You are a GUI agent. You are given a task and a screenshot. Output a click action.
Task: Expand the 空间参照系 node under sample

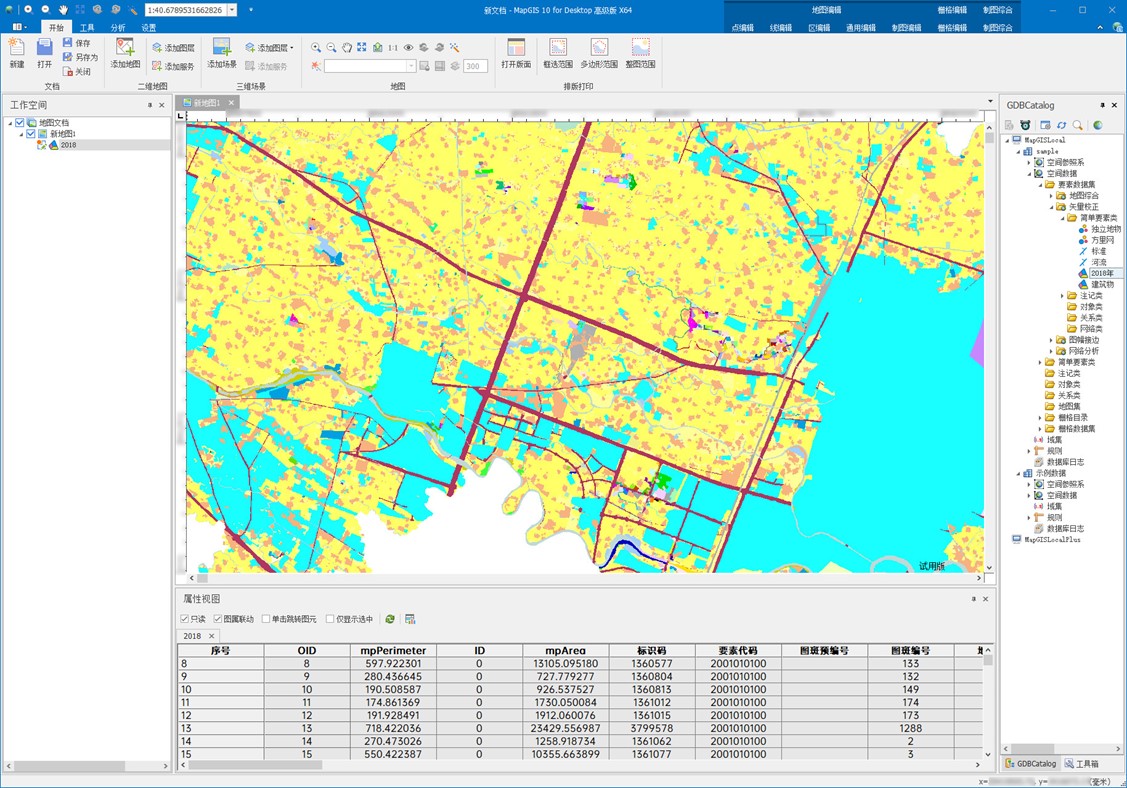pyautogui.click(x=1029, y=162)
